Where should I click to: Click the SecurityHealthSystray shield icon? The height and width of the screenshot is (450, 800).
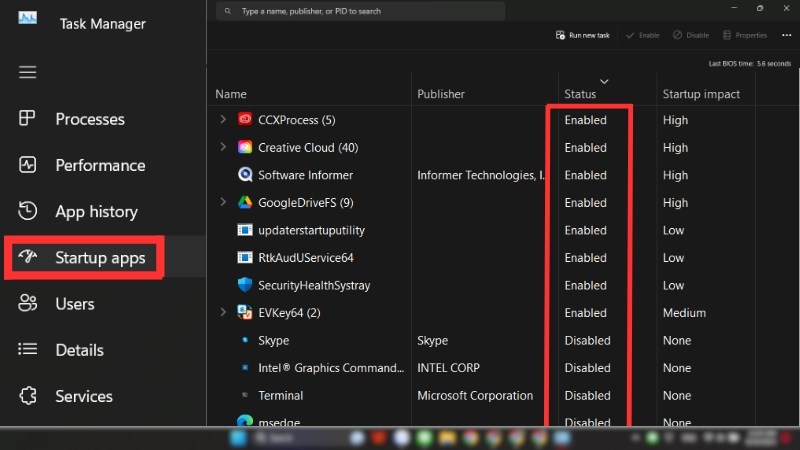point(245,285)
